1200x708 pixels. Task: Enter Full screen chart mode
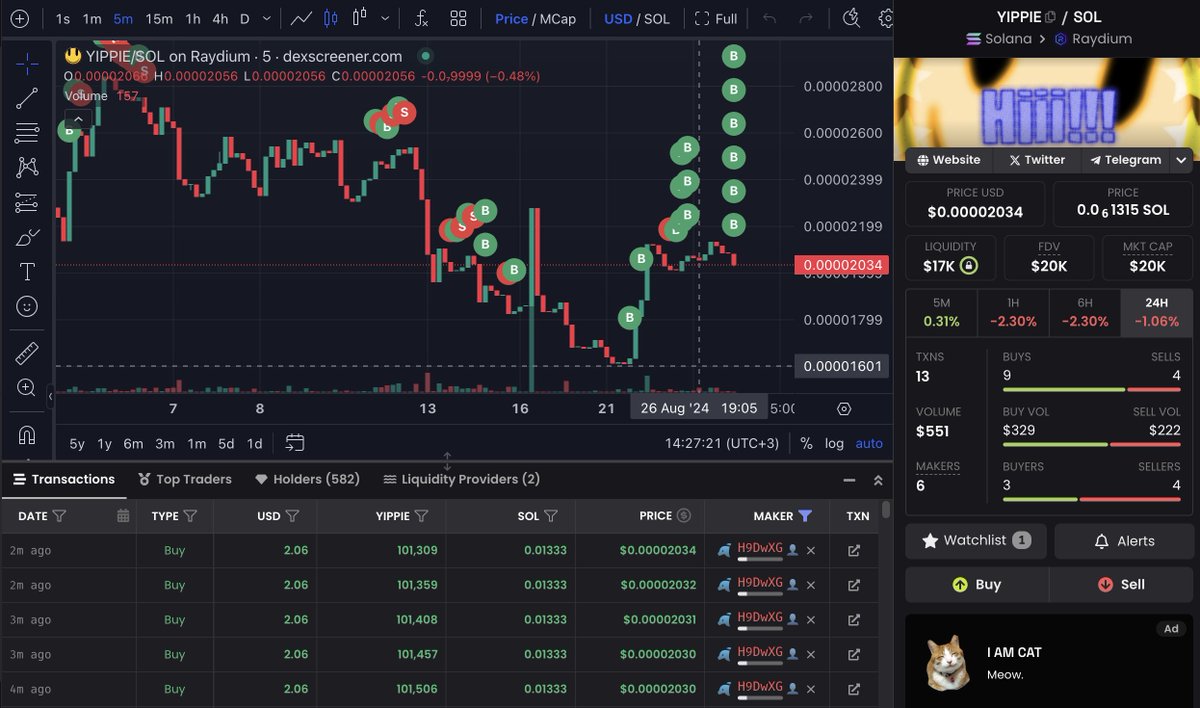pyautogui.click(x=715, y=18)
